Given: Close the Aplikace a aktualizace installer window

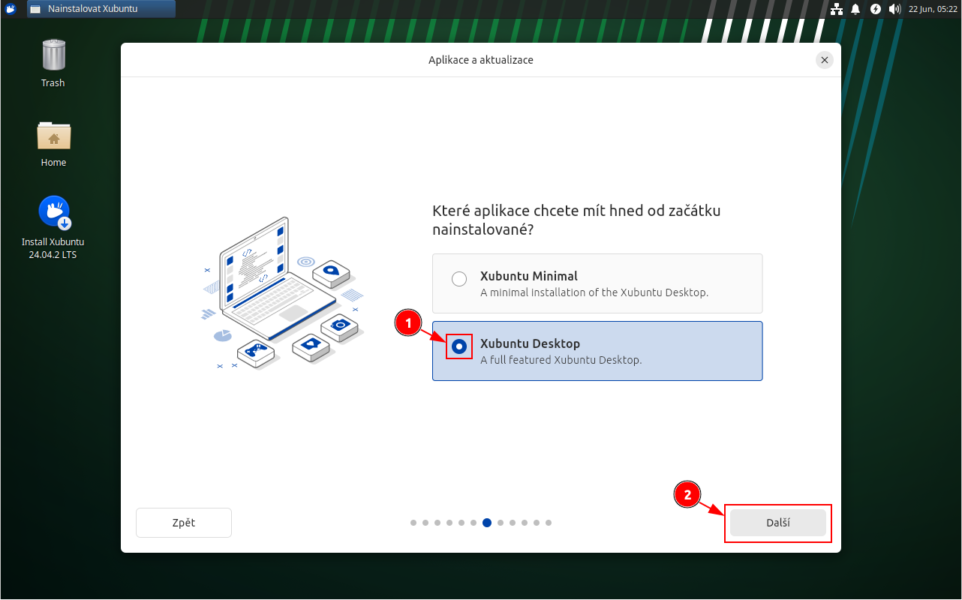Looking at the screenshot, I should click(x=824, y=60).
